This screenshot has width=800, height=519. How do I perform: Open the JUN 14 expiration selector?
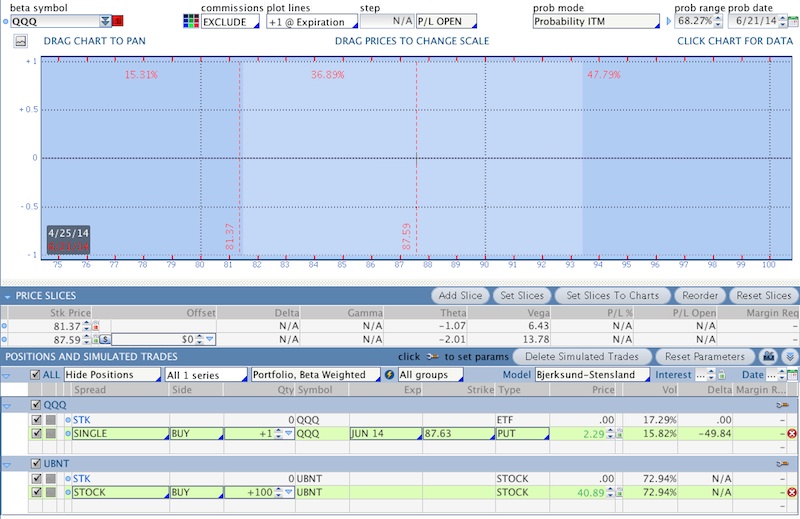coord(386,434)
